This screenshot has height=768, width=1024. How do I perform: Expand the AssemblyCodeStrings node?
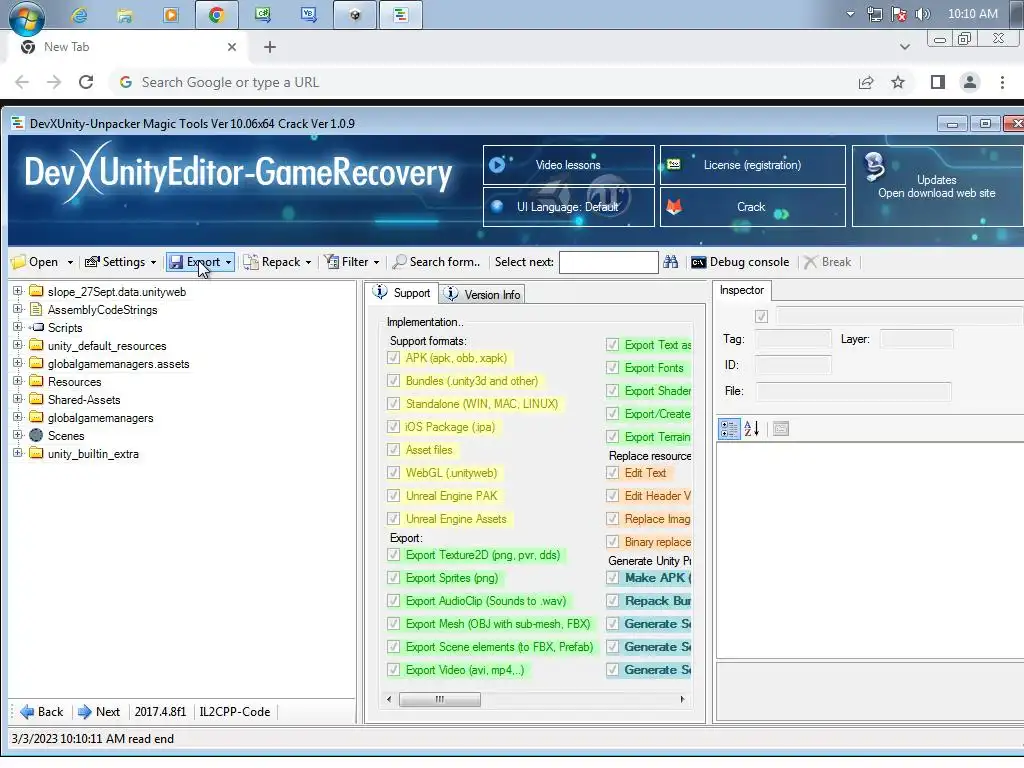[x=18, y=309]
